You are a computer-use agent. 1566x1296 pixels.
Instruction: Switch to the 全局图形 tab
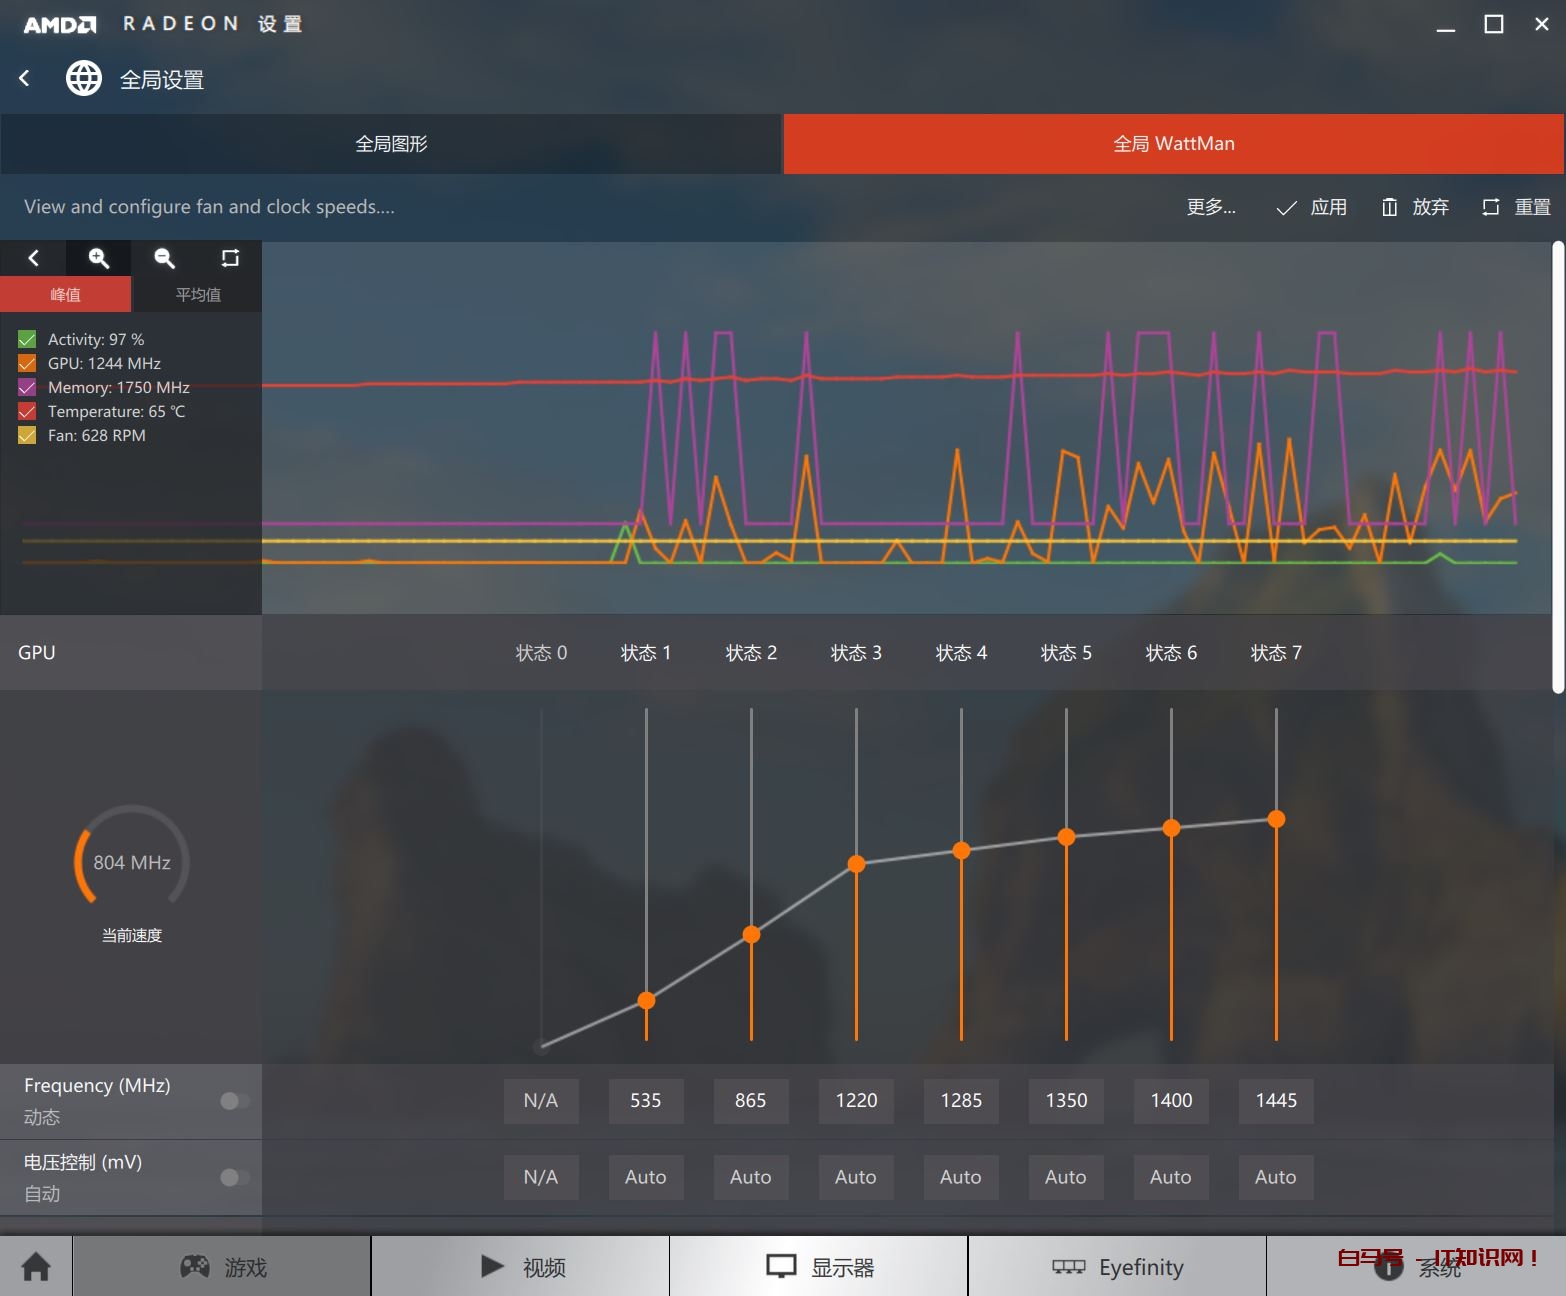click(391, 144)
